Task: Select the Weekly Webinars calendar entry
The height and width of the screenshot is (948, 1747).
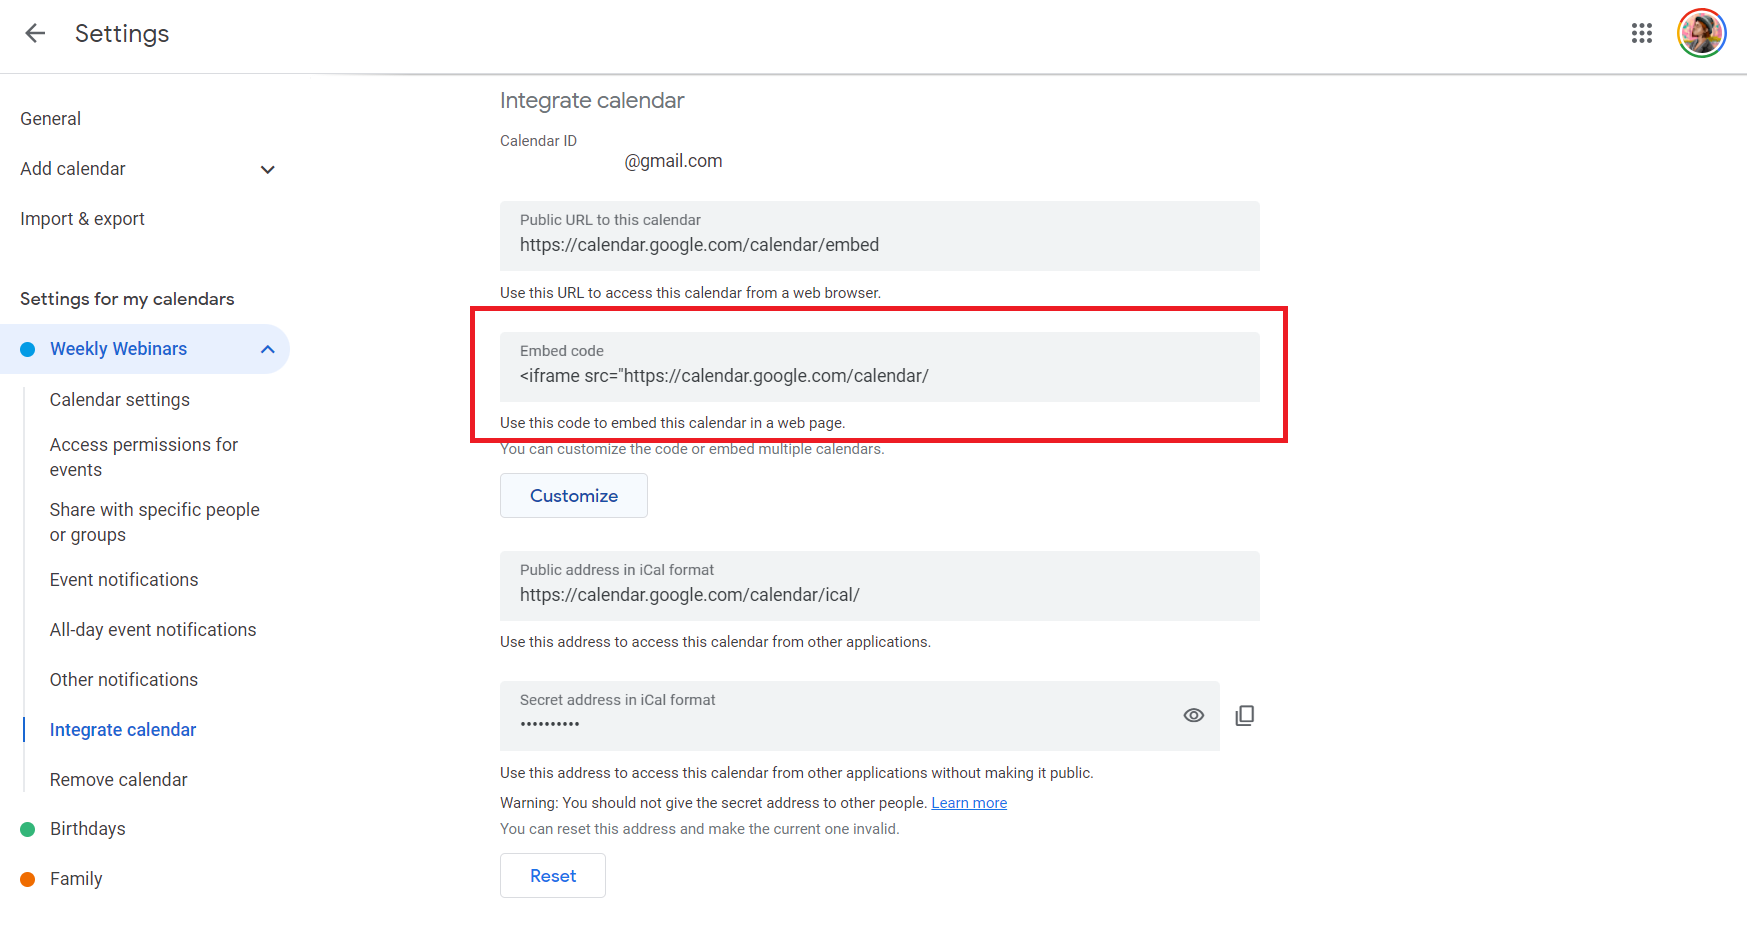Action: (118, 348)
